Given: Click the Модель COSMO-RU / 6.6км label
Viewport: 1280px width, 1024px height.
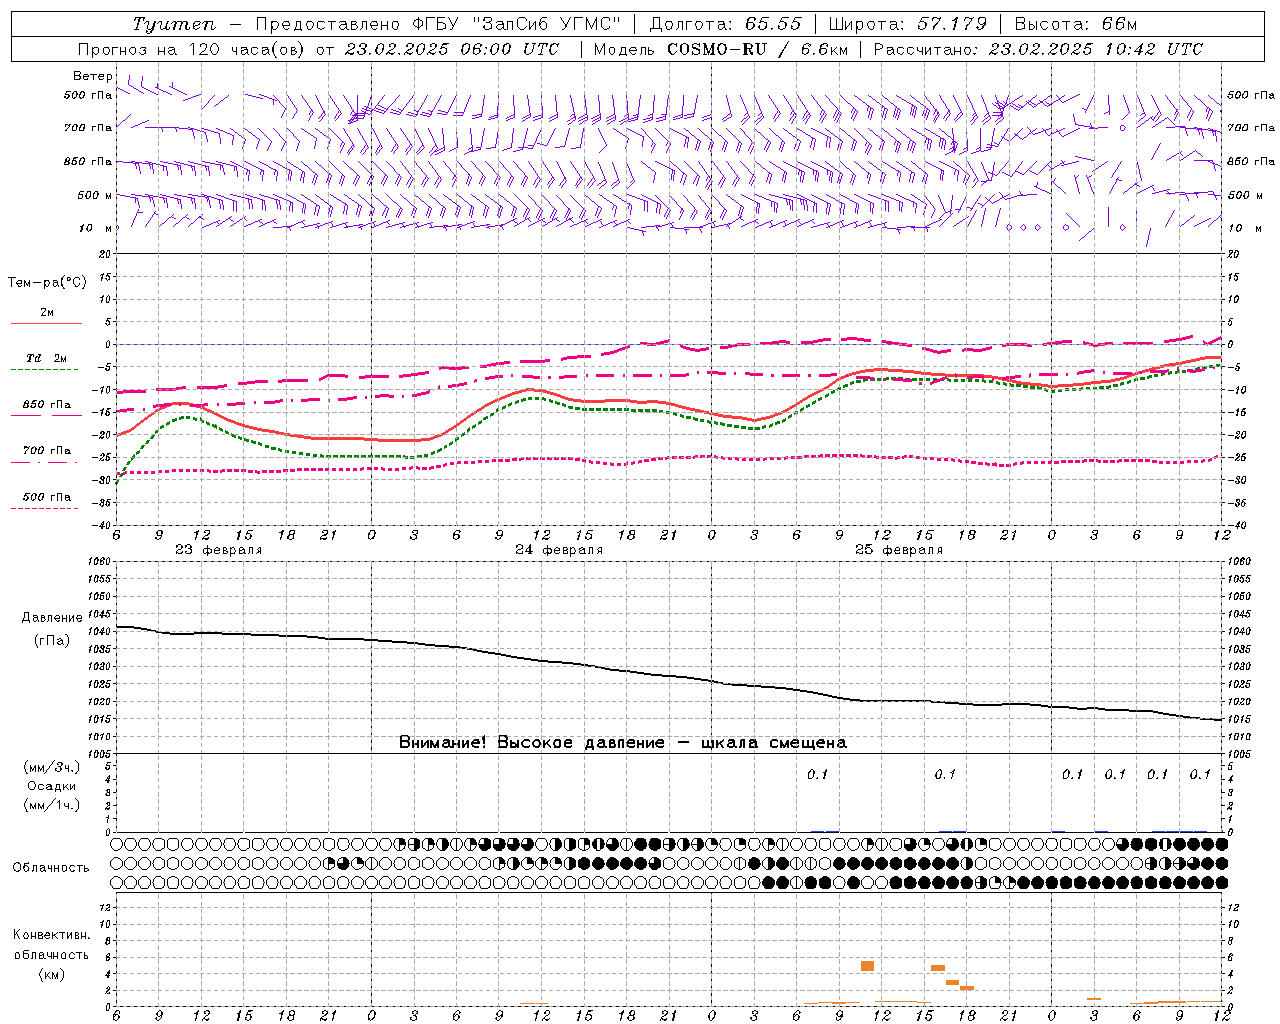Looking at the screenshot, I should click(721, 49).
